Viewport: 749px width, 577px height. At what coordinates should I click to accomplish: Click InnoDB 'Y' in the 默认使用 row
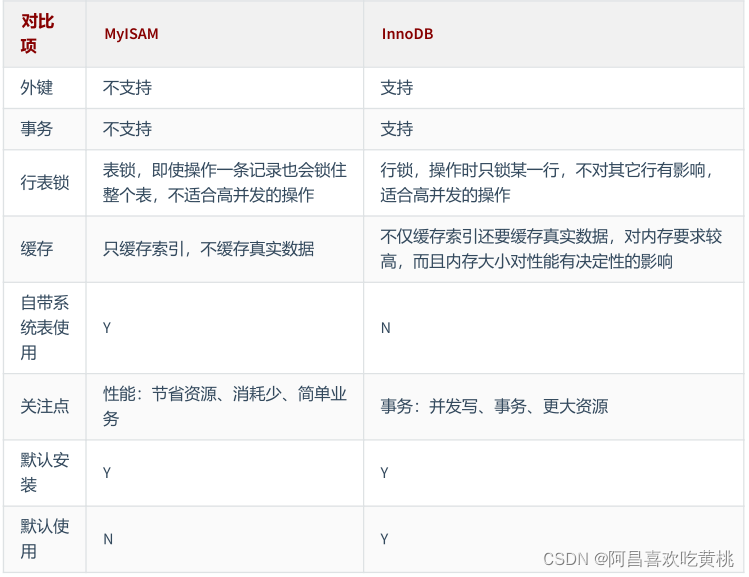385,539
